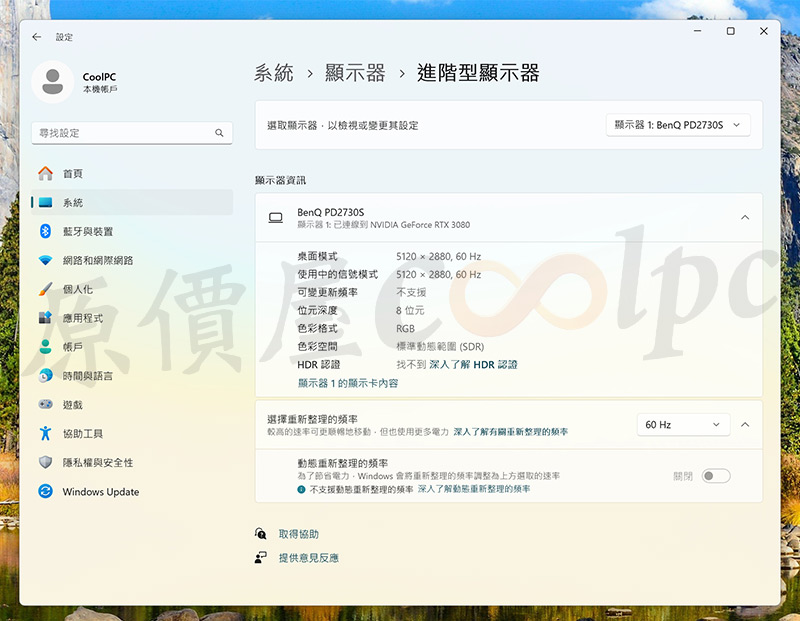Image resolution: width=800 pixels, height=621 pixels.
Task: Click the BenQ PD2730S header row title
Action: pos(331,212)
